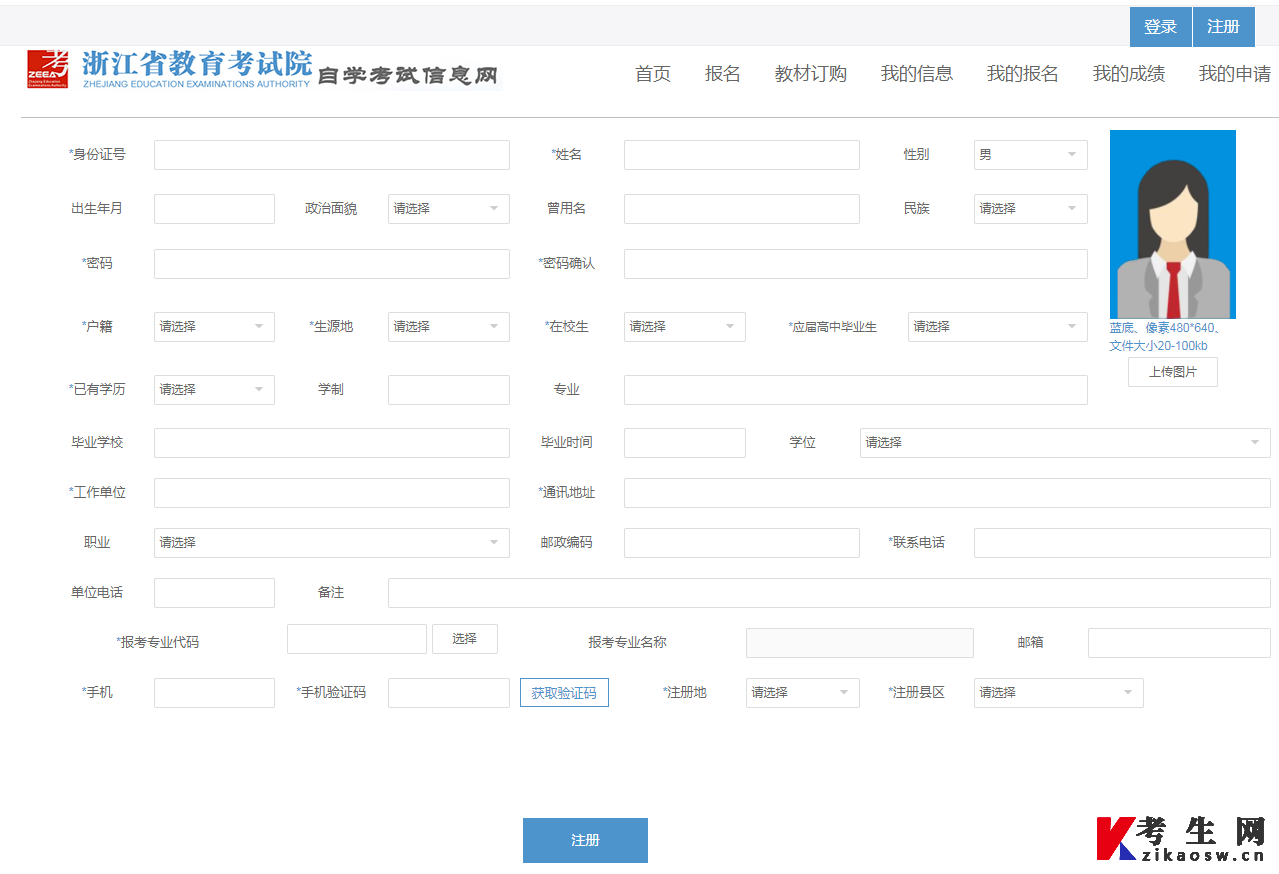
Task: Focus the 身份证号 input field
Action: click(332, 155)
